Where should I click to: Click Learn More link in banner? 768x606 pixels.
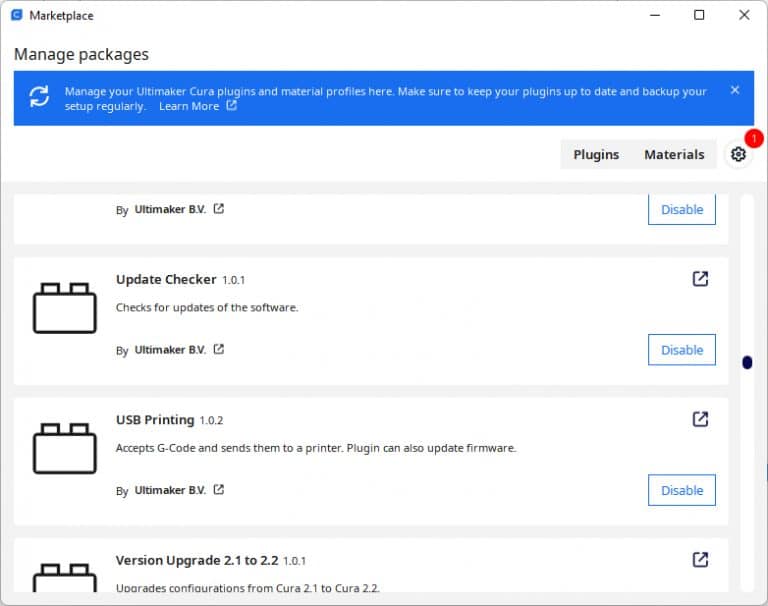tap(189, 106)
